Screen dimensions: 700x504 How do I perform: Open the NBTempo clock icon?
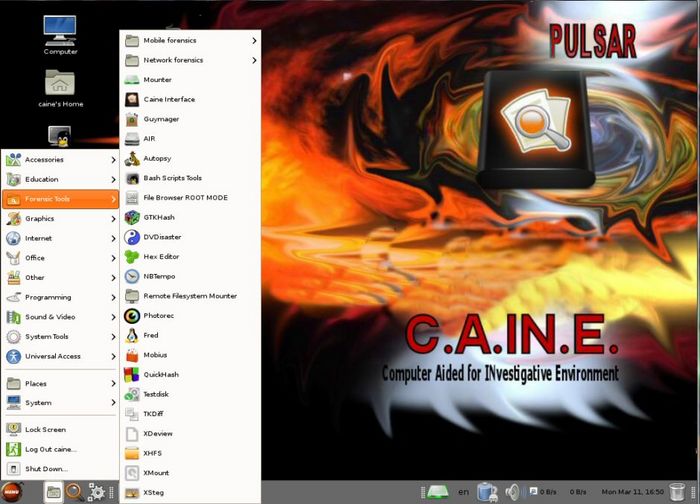(x=132, y=276)
